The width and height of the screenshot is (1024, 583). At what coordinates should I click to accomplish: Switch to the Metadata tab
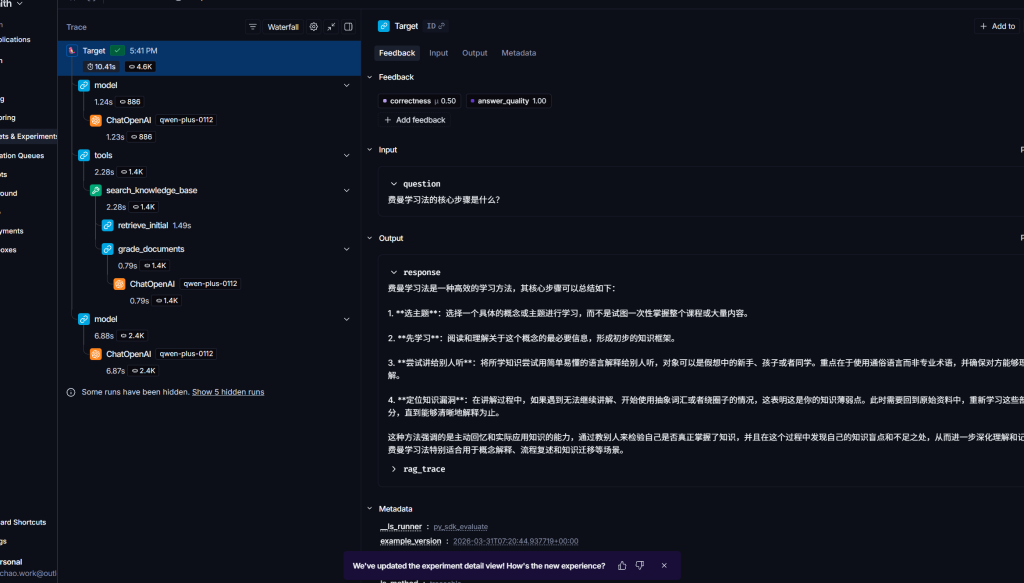pos(519,53)
